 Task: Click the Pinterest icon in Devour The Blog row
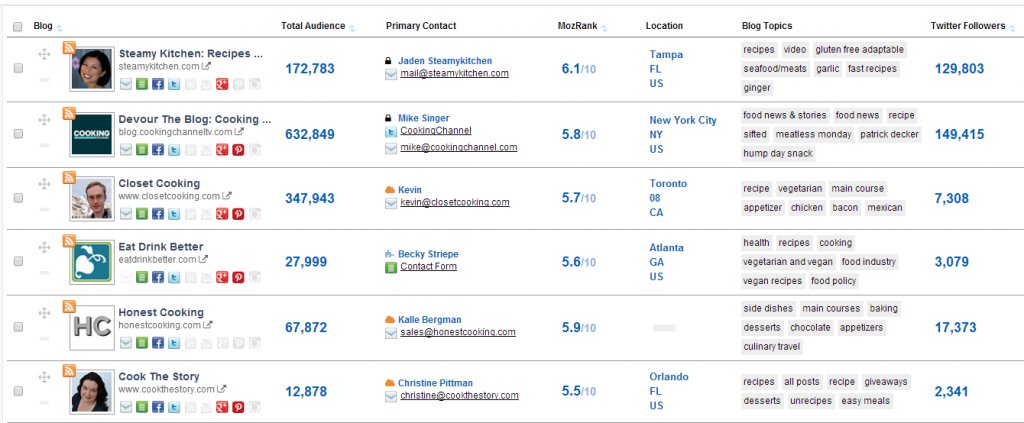238,149
